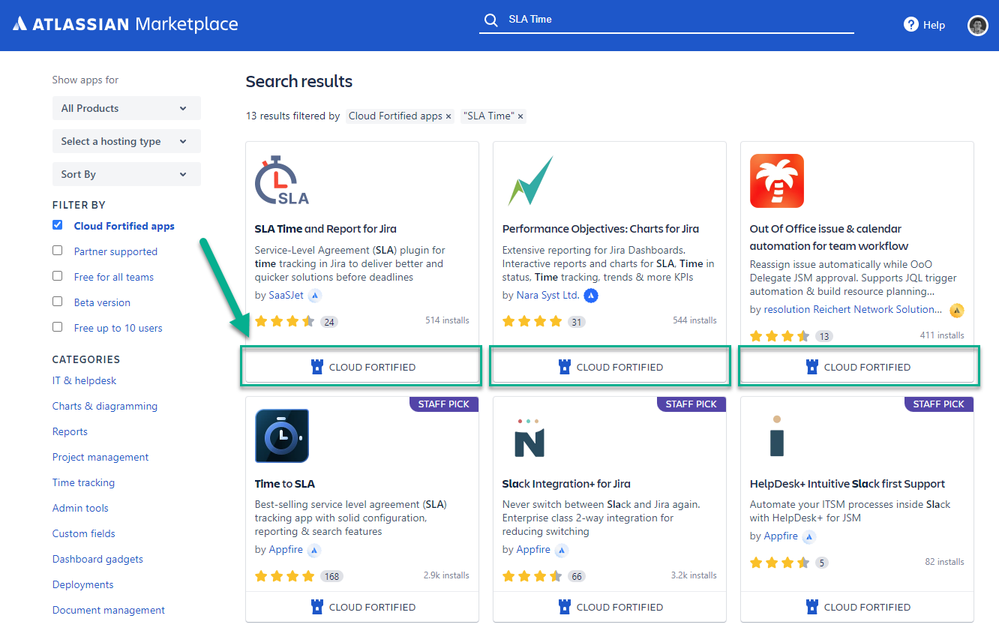The height and width of the screenshot is (628, 999).
Task: Click the search magnifier icon
Action: [491, 20]
